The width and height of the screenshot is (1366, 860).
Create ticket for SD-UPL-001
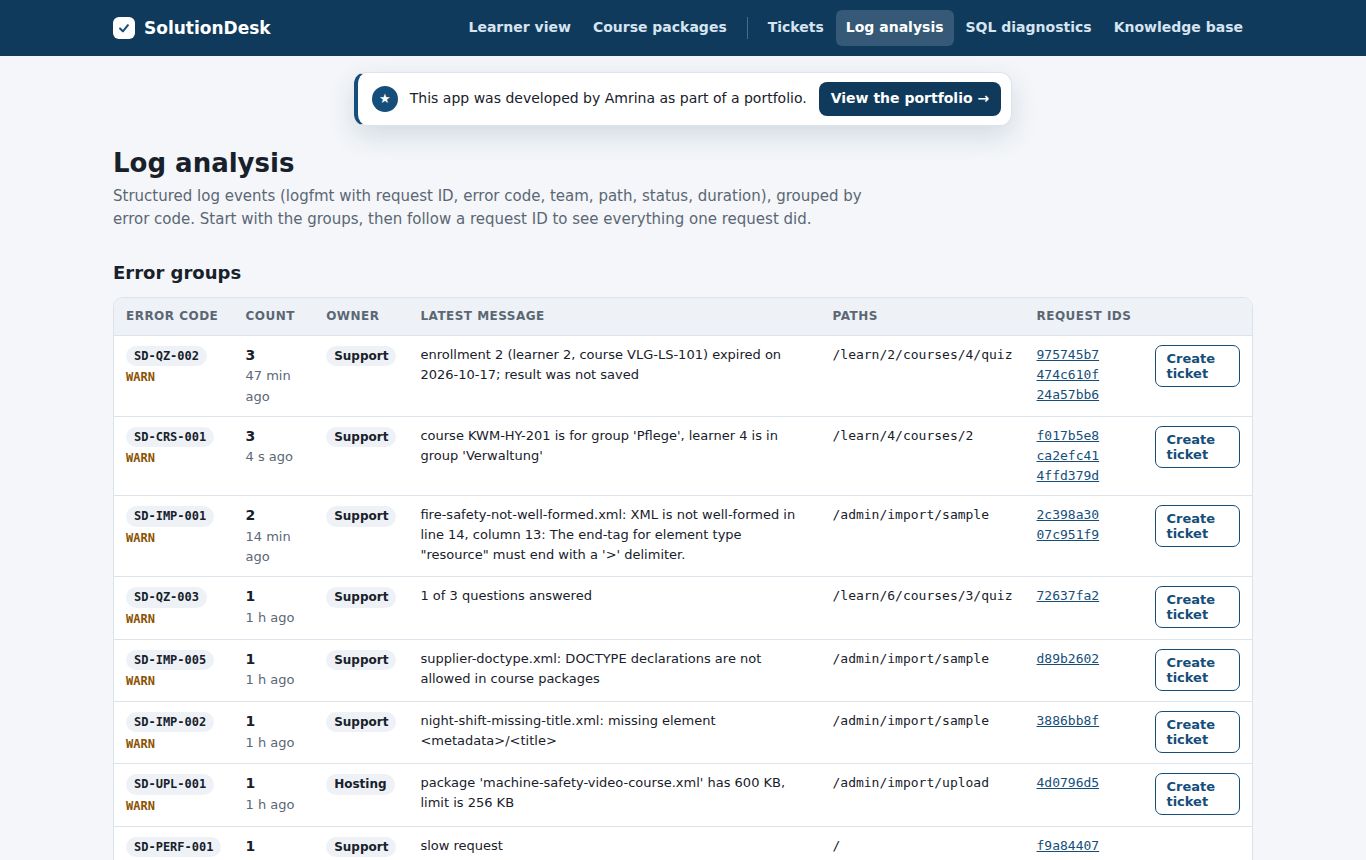(1197, 794)
